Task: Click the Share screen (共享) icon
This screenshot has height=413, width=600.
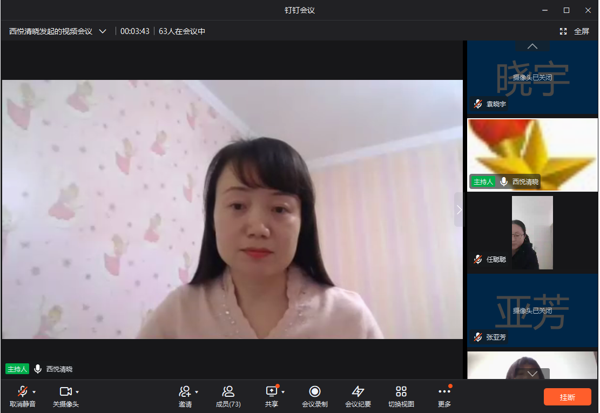Action: [271, 393]
